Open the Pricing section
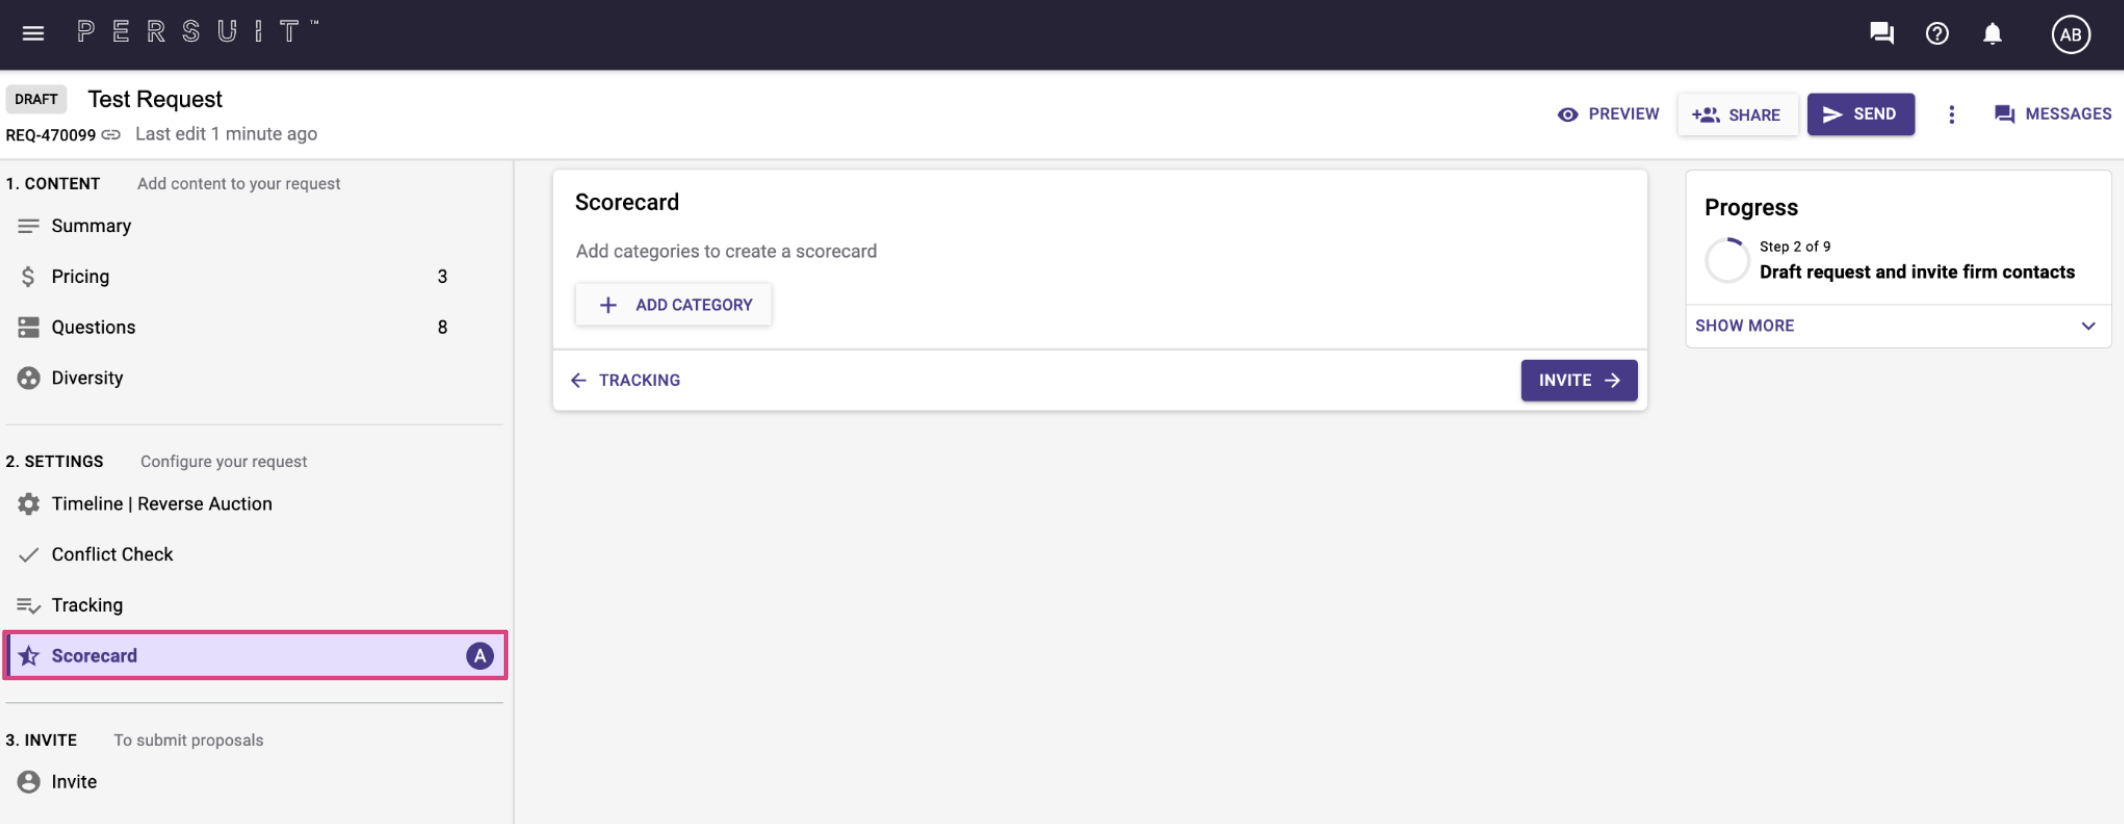The image size is (2124, 824). click(x=255, y=277)
